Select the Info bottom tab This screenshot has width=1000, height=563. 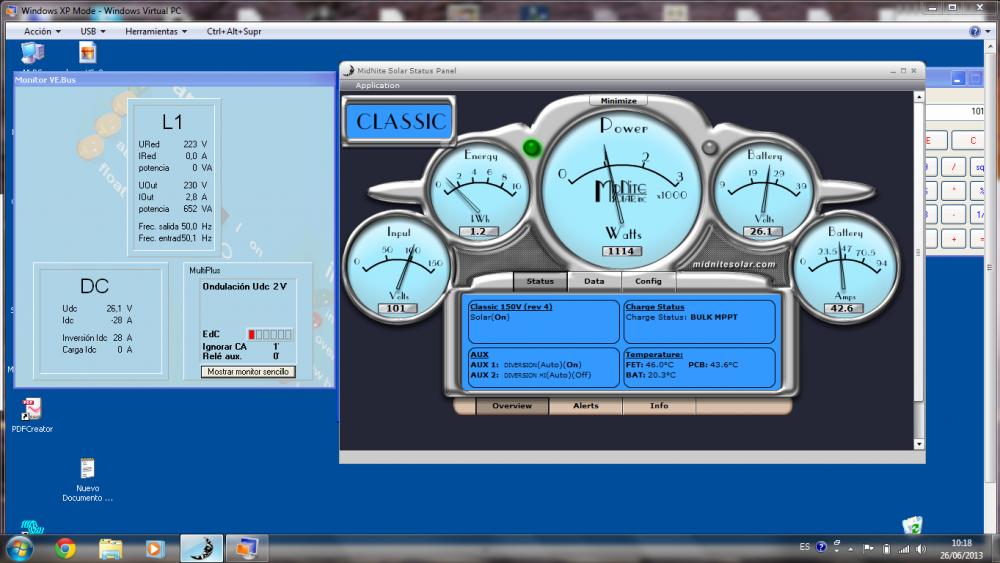point(659,406)
